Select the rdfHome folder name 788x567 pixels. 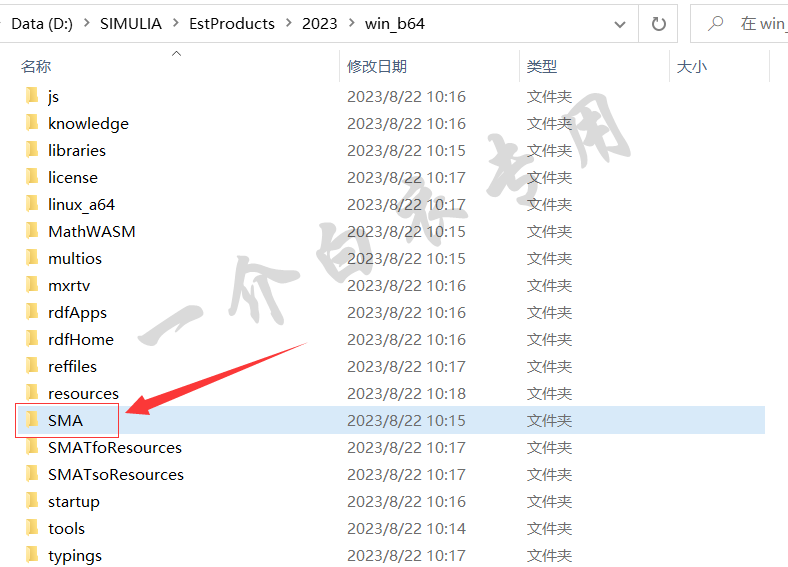[x=81, y=340]
